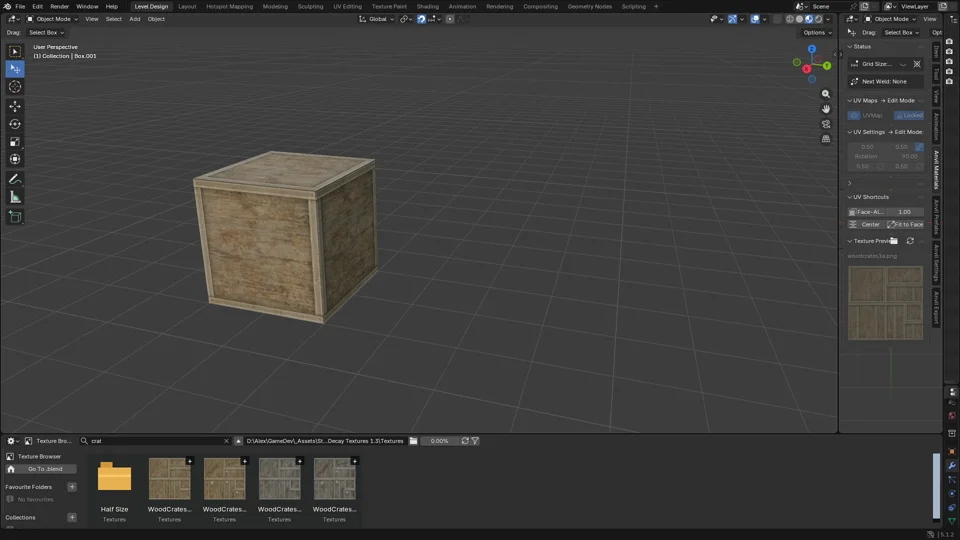
Task: Add first WoodCrates texture via plus icon
Action: click(x=189, y=460)
